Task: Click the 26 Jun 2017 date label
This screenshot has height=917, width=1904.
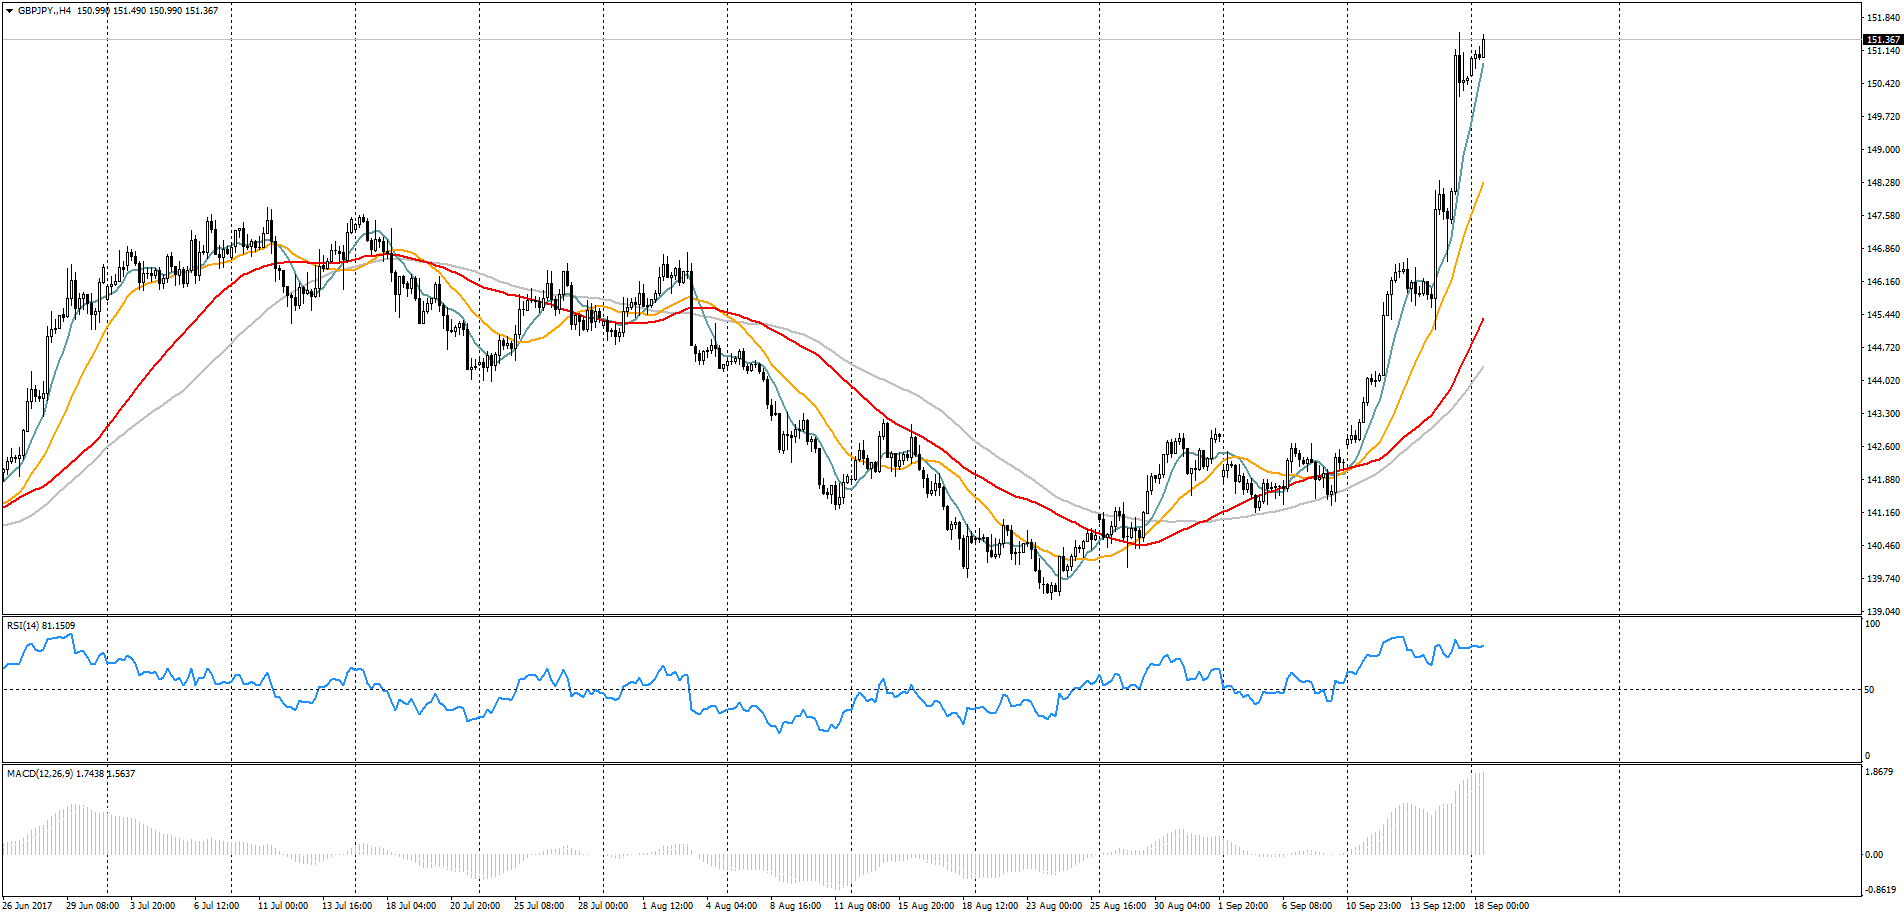Action: pyautogui.click(x=28, y=906)
